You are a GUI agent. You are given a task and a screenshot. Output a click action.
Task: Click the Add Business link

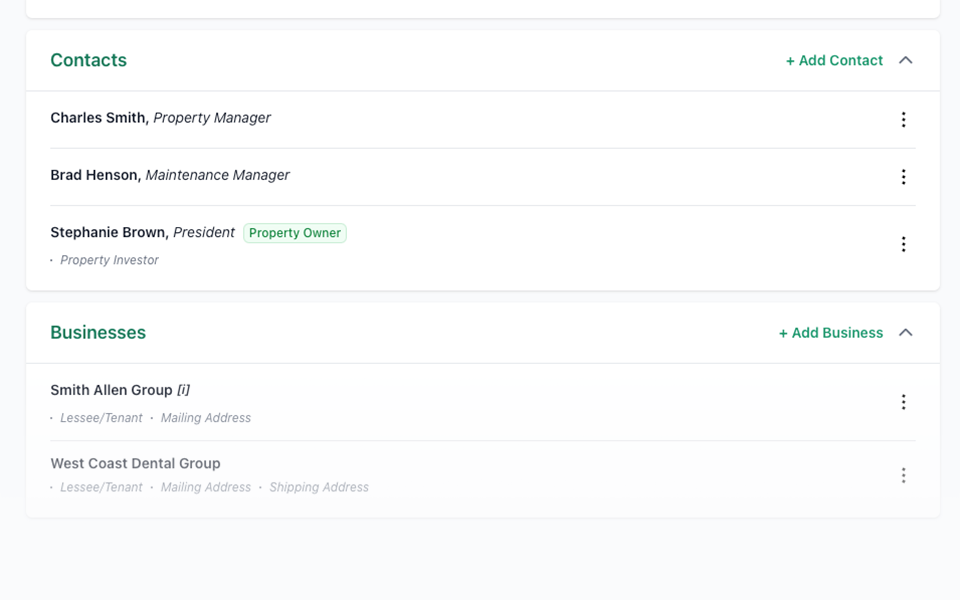tap(831, 333)
